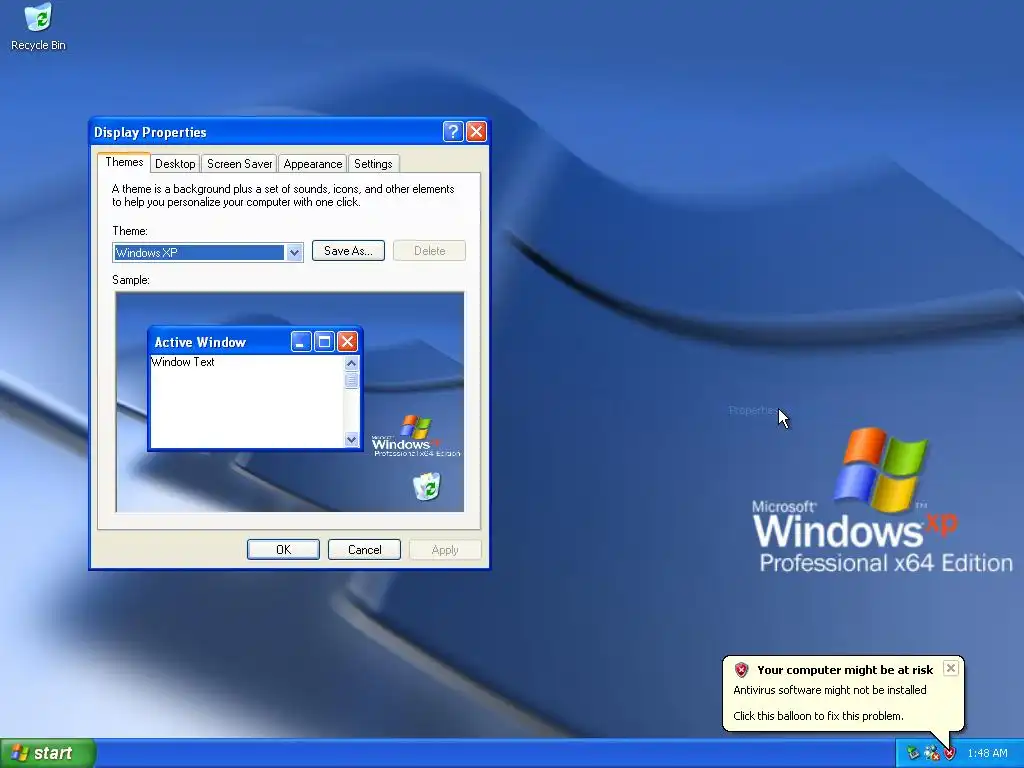Screen dimensions: 1024x768
Task: Click the Help question mark in title bar
Action: click(x=453, y=132)
